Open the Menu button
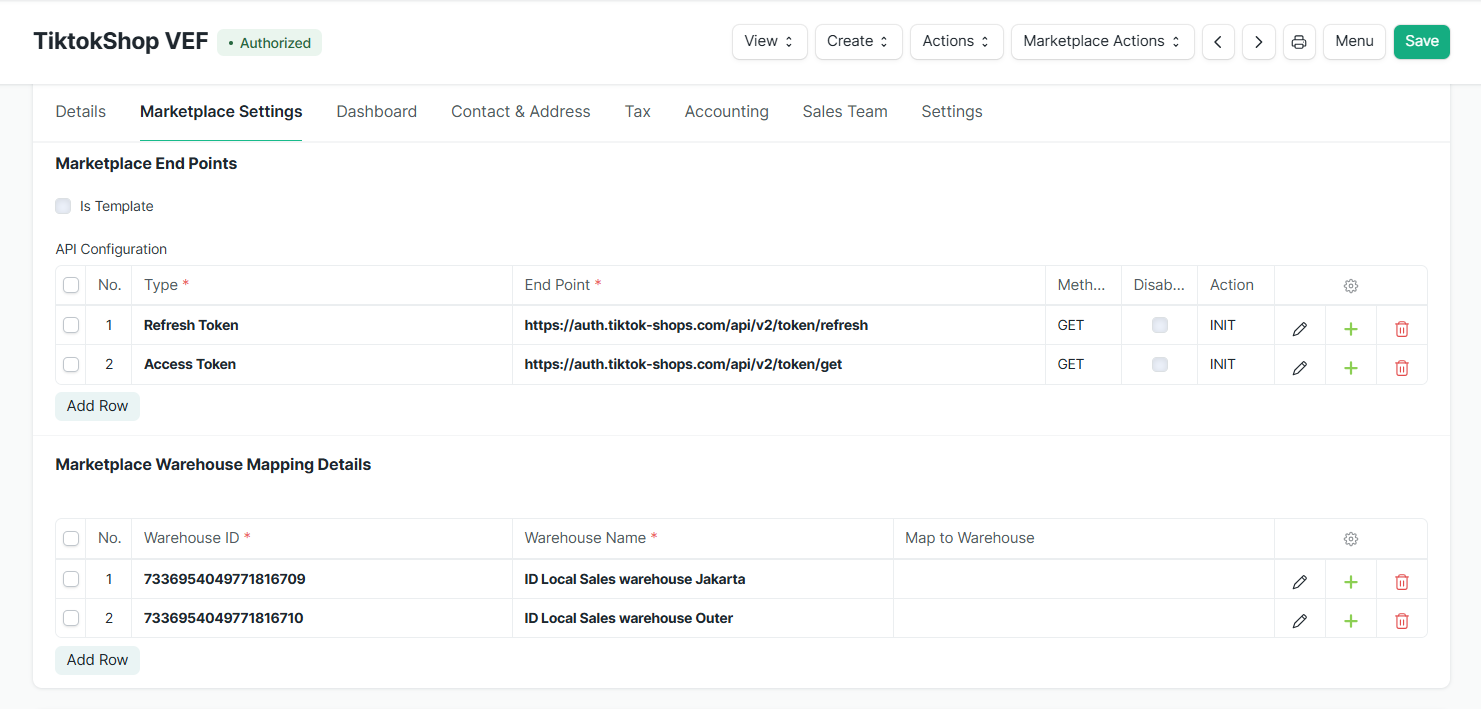 [x=1355, y=42]
